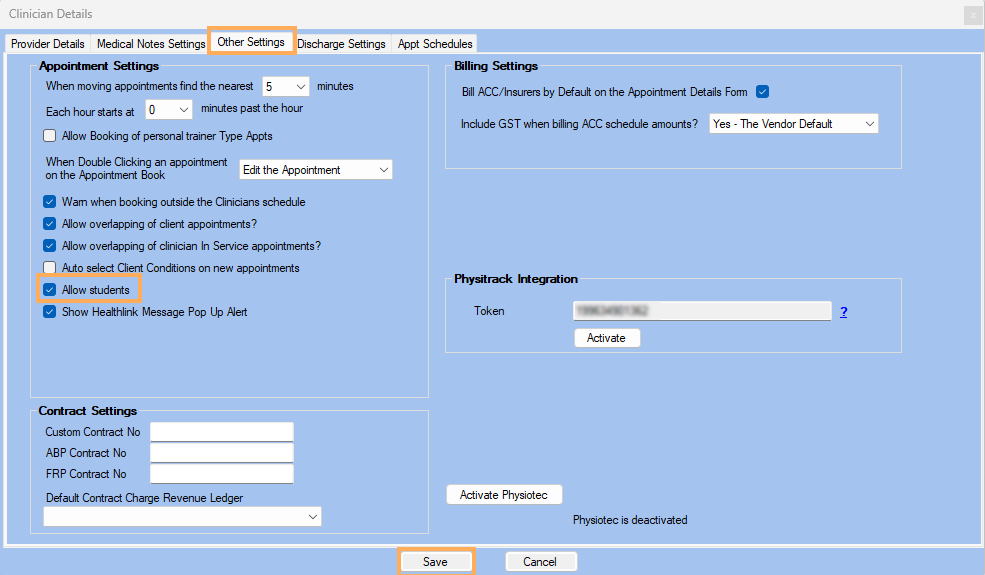Close the Clinician Details window

[971, 15]
